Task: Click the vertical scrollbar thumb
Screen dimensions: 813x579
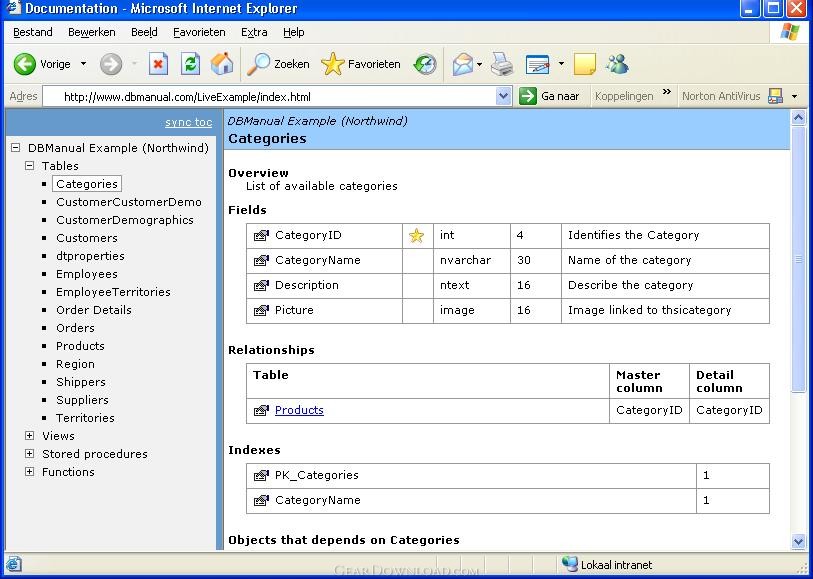Action: coord(798,259)
